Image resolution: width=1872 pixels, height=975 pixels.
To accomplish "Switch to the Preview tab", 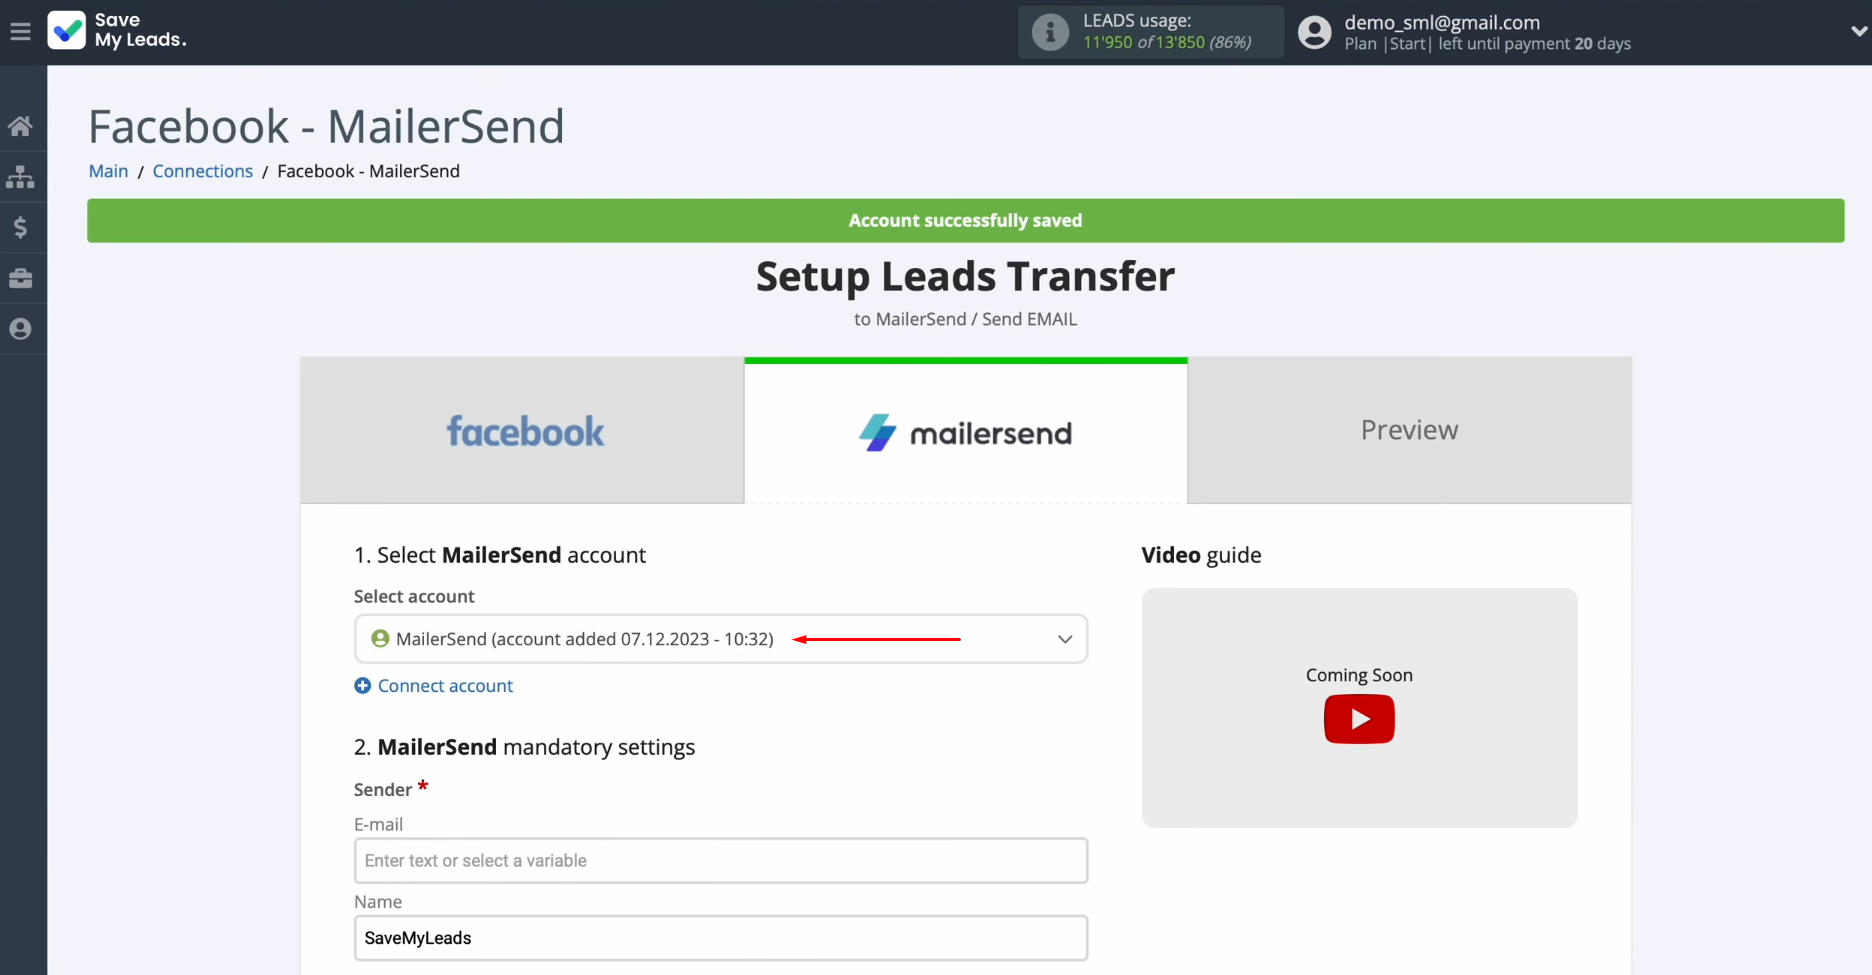I will tap(1410, 430).
